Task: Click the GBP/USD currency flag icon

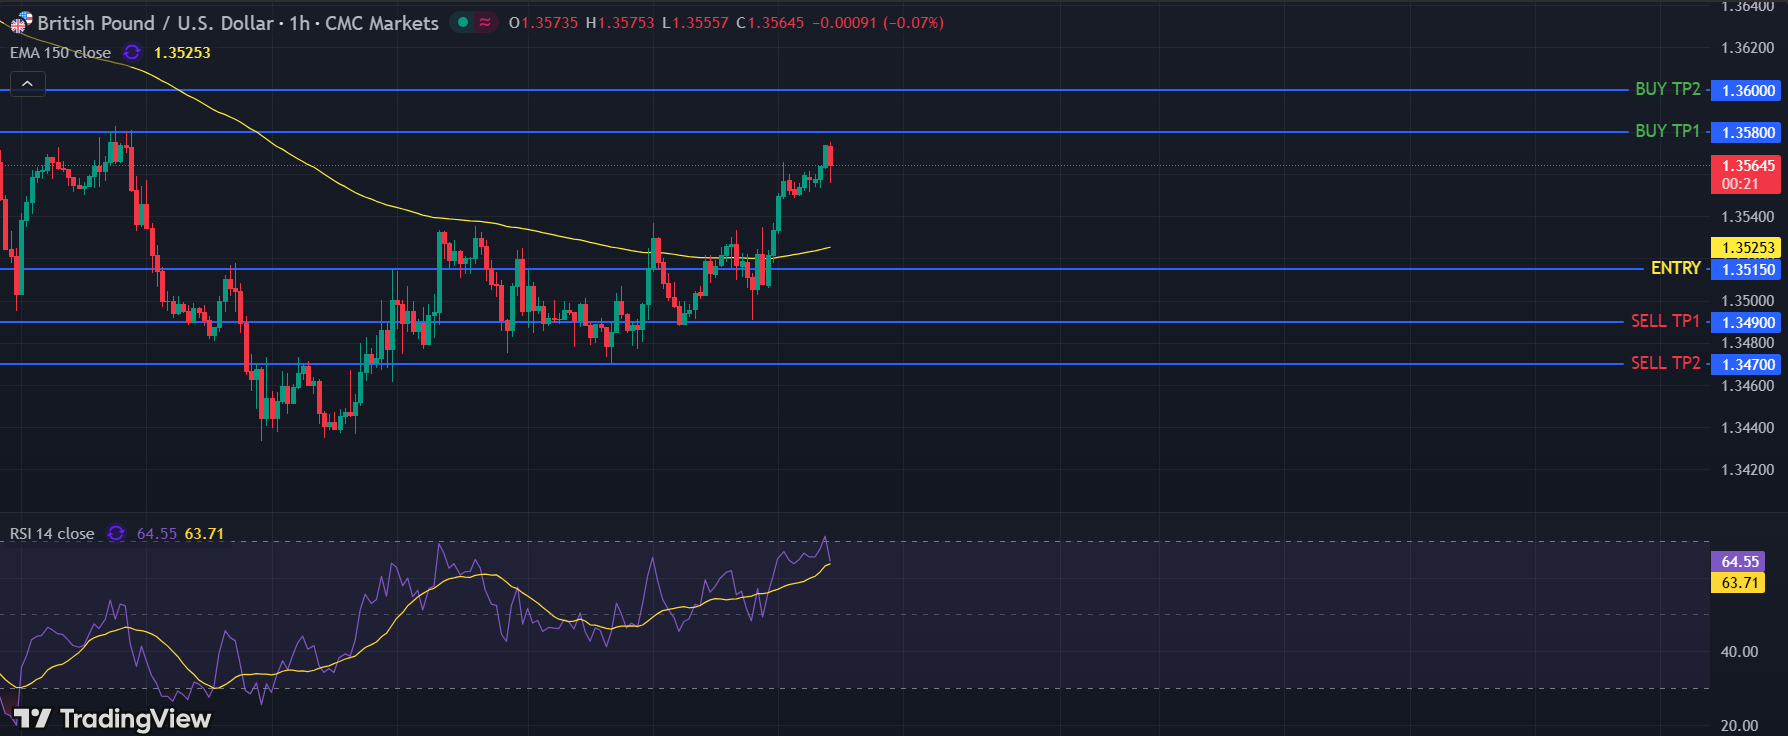Action: 20,23
